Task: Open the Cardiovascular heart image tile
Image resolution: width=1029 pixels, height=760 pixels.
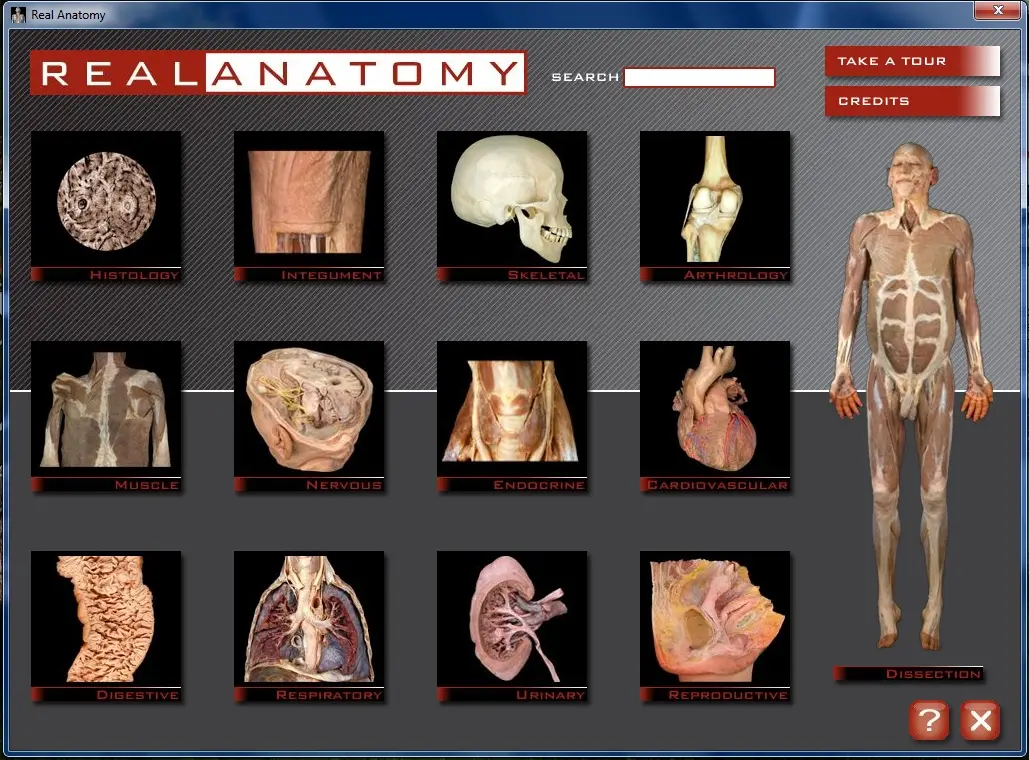Action: coord(715,416)
